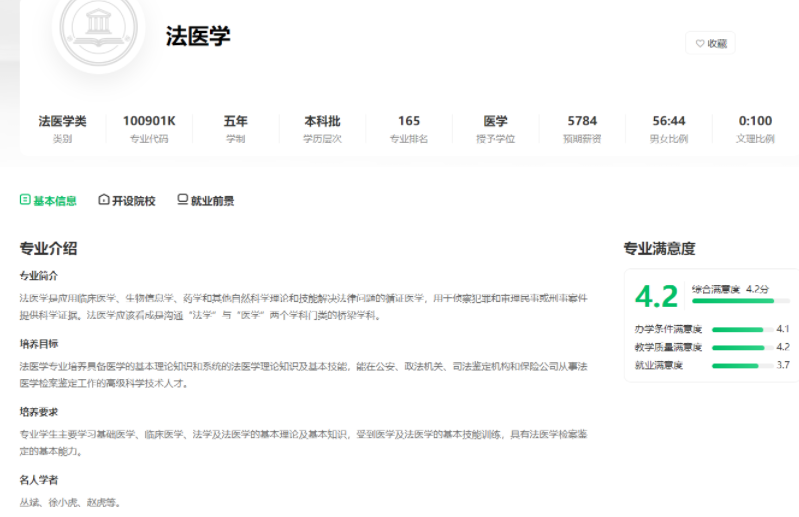Click the major ranking 165
799x517 pixels.
pyautogui.click(x=409, y=121)
